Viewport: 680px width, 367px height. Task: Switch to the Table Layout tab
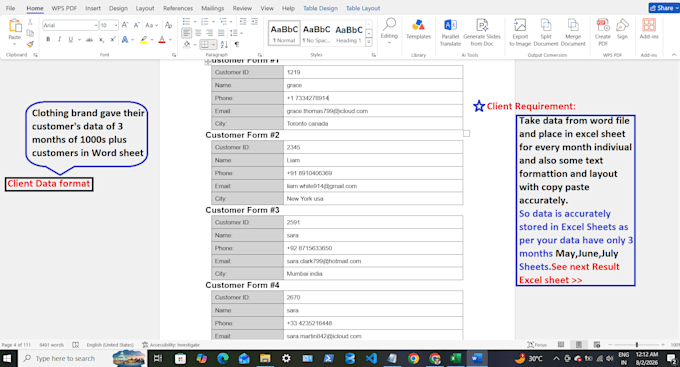click(363, 8)
